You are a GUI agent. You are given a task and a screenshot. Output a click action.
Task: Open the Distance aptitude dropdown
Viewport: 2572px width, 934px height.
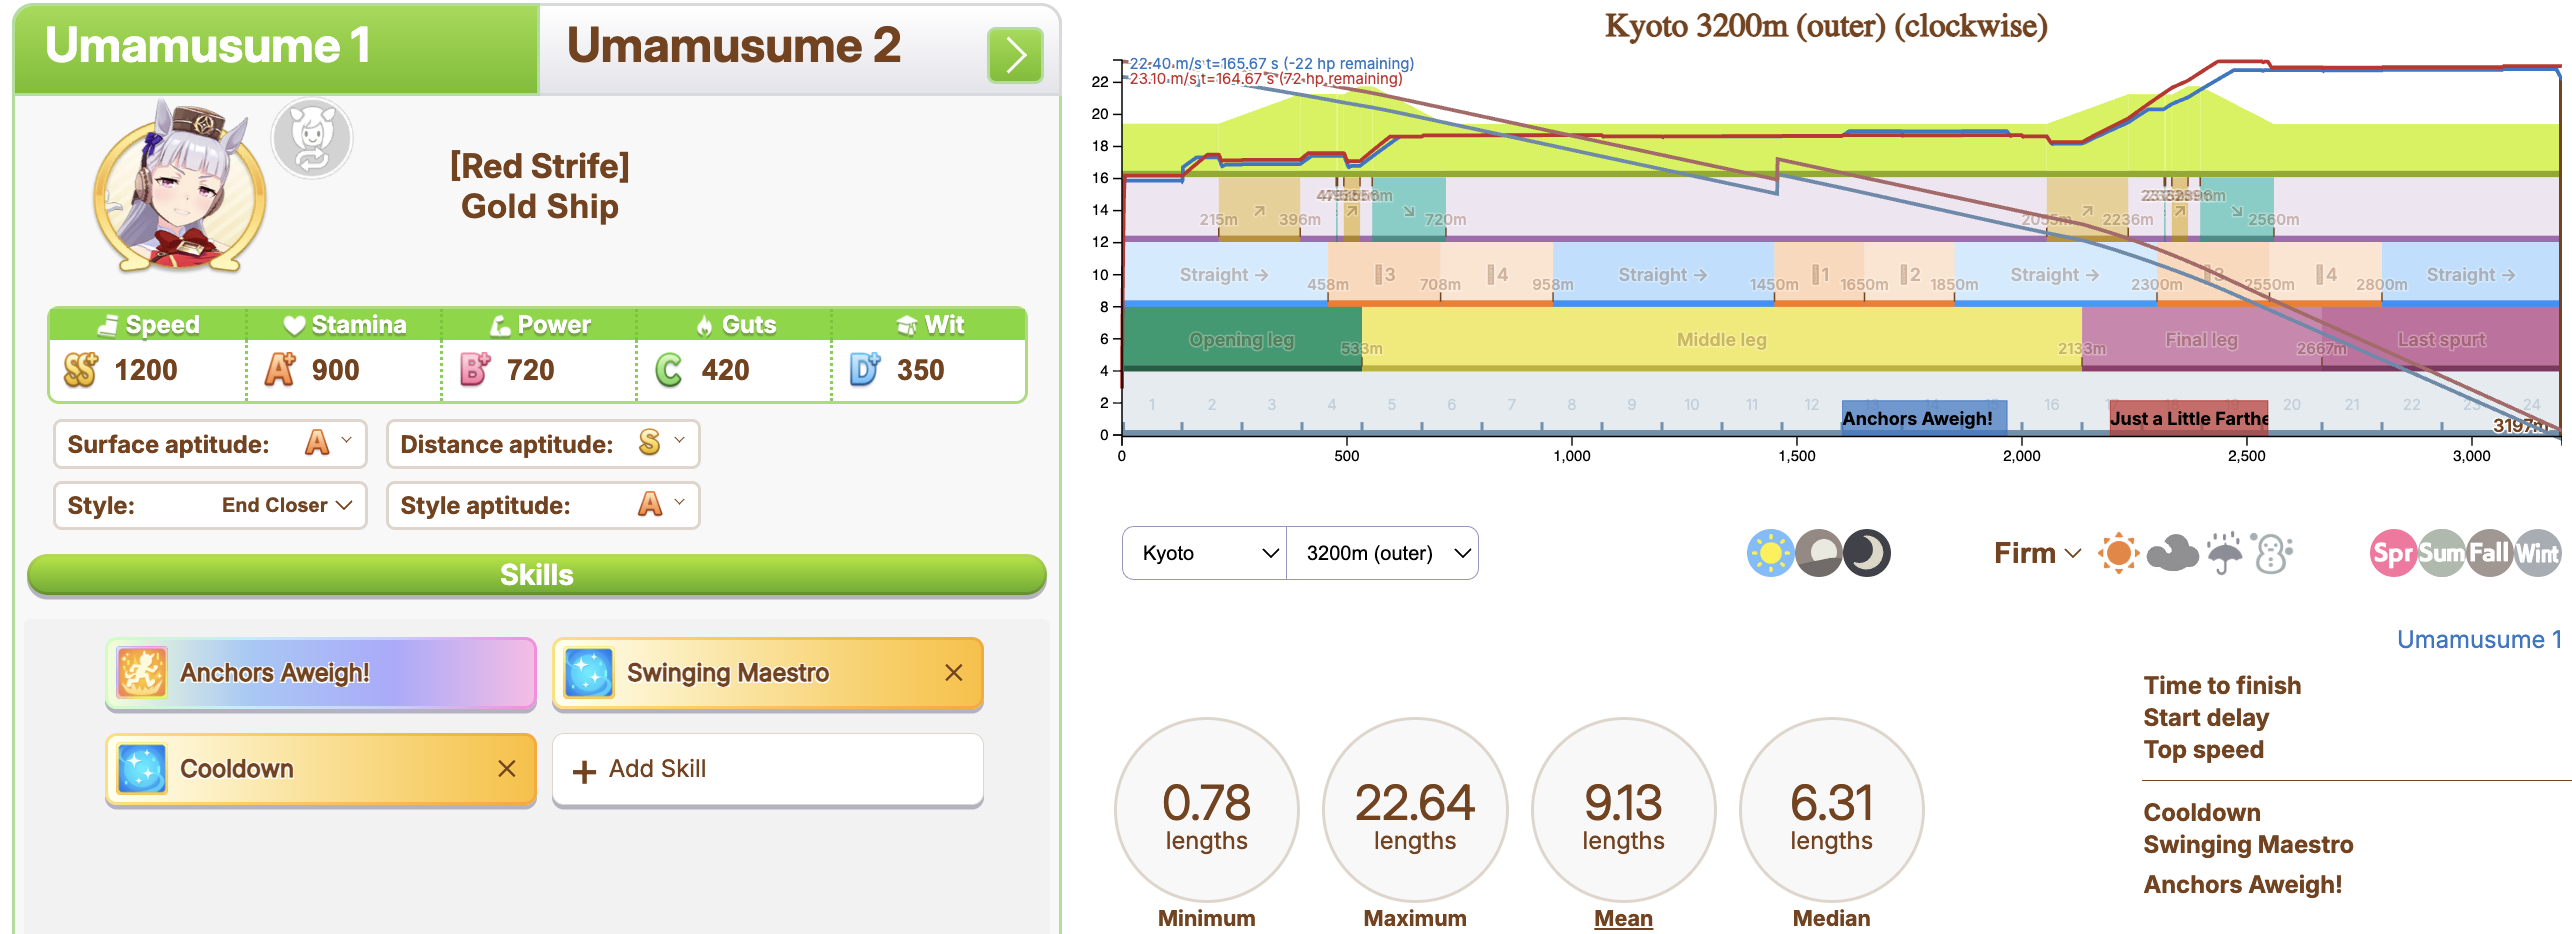(x=543, y=444)
